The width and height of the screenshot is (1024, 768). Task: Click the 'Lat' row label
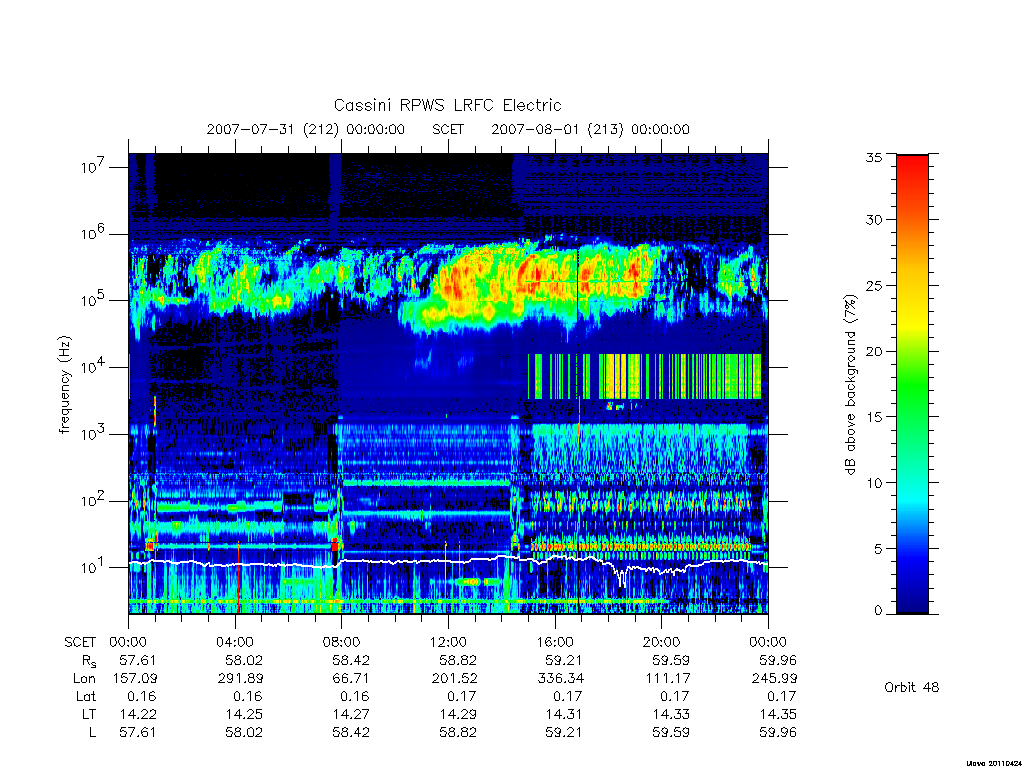click(86, 696)
